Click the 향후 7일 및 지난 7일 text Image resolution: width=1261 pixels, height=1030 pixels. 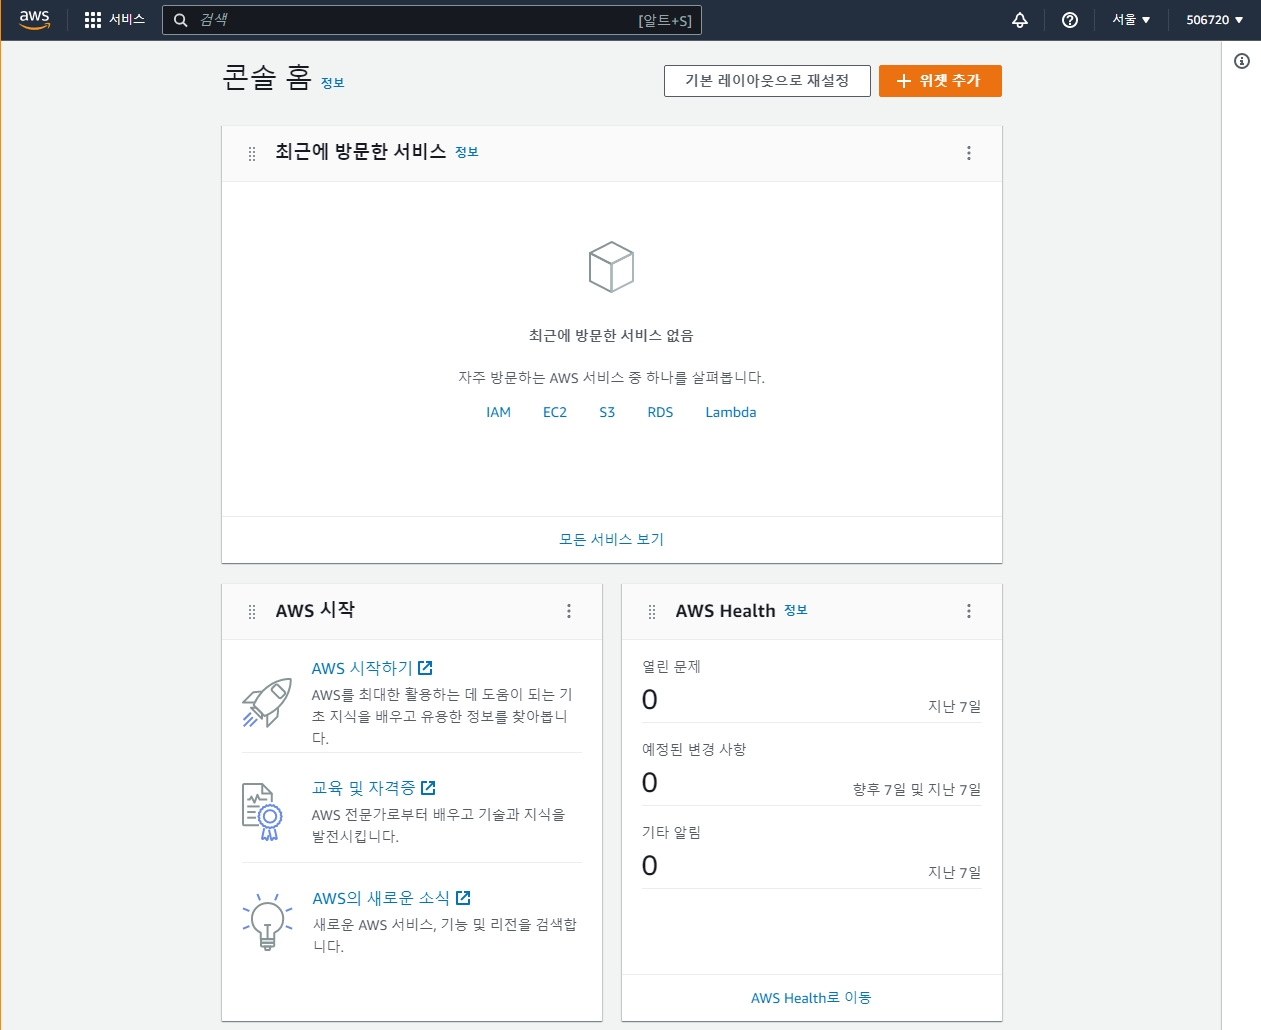[917, 789]
